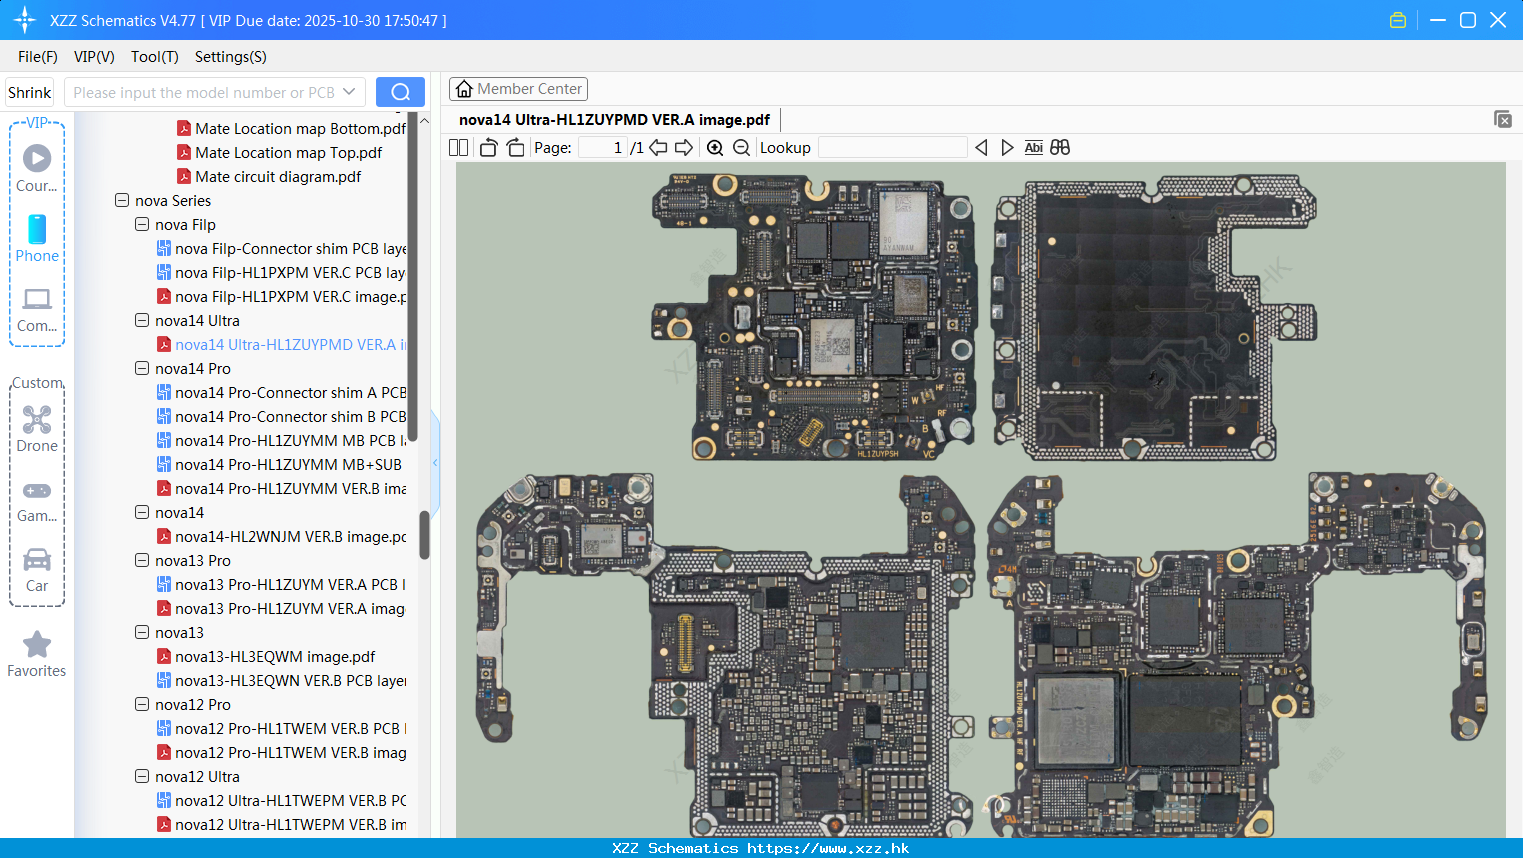Open Favorites star

click(x=37, y=655)
